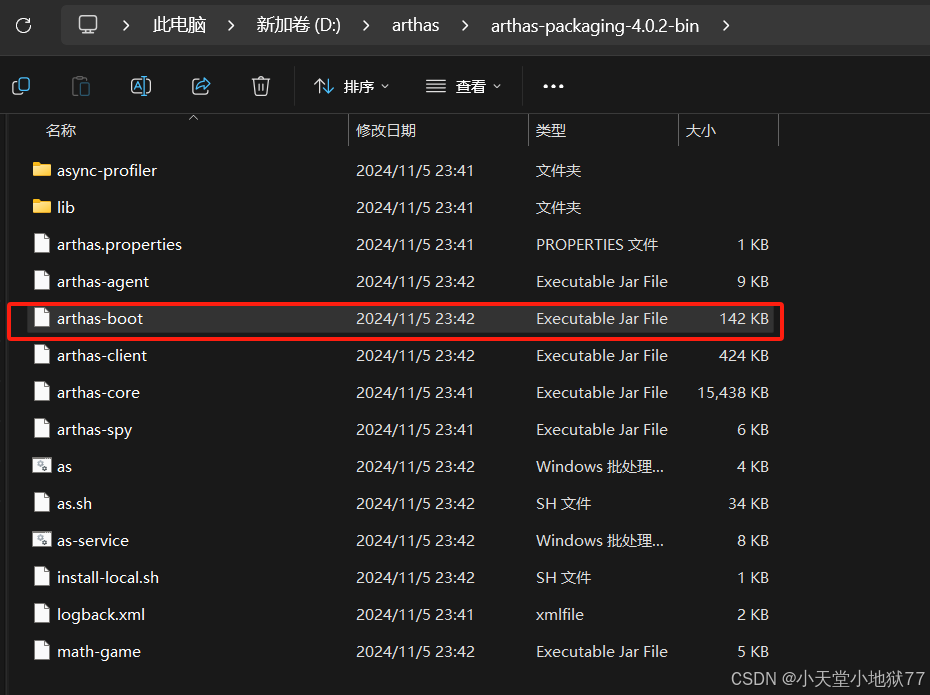This screenshot has height=695, width=930.
Task: Click the sort direction caret above 名称 column
Action: [193, 119]
